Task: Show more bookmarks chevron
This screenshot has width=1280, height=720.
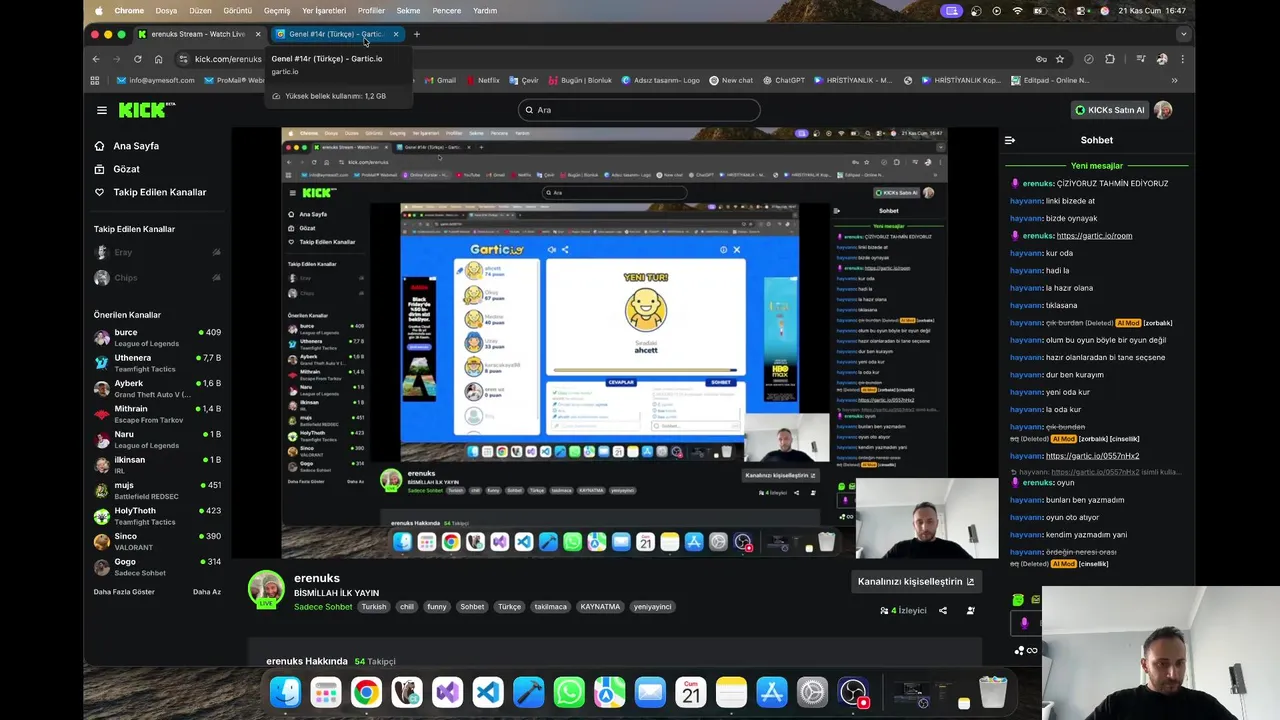Action: [x=1174, y=80]
